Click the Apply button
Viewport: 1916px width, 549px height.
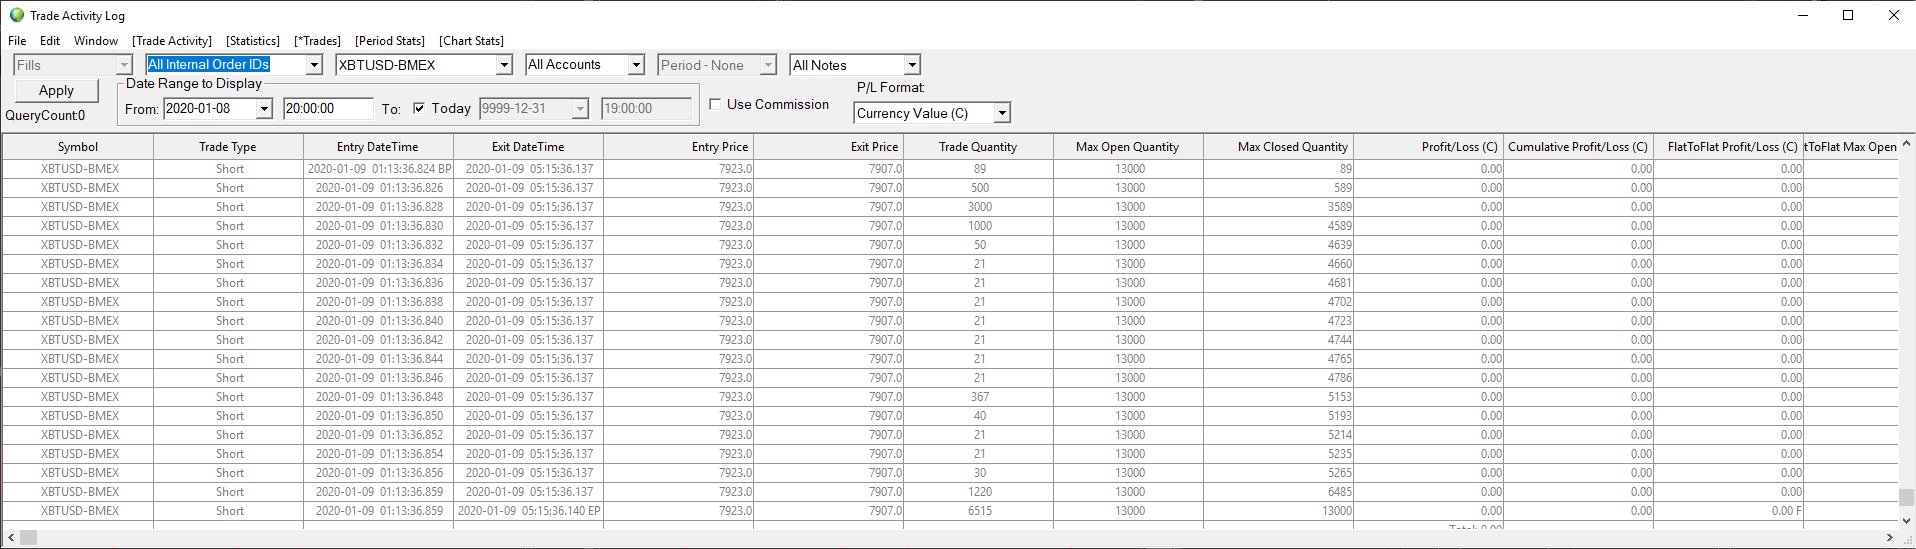coord(57,90)
